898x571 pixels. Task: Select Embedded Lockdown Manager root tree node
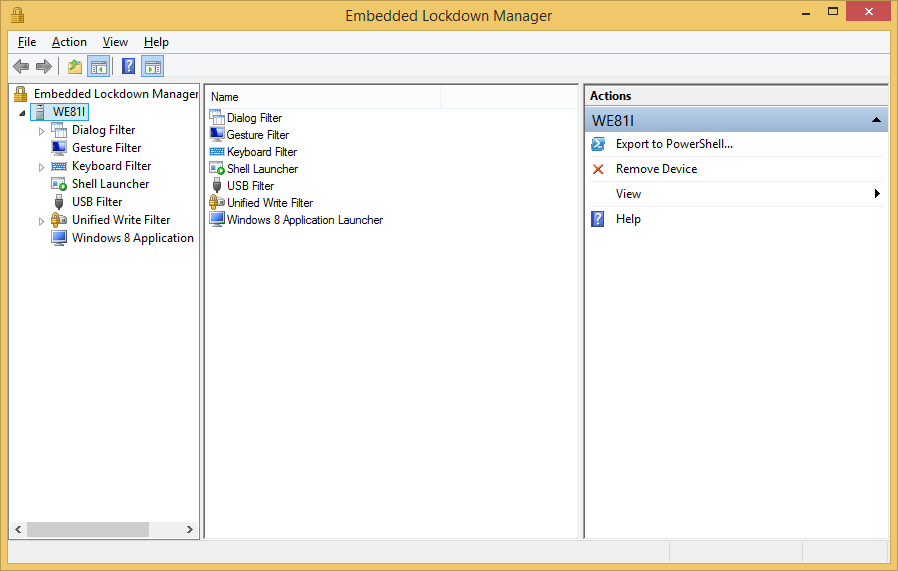click(116, 93)
